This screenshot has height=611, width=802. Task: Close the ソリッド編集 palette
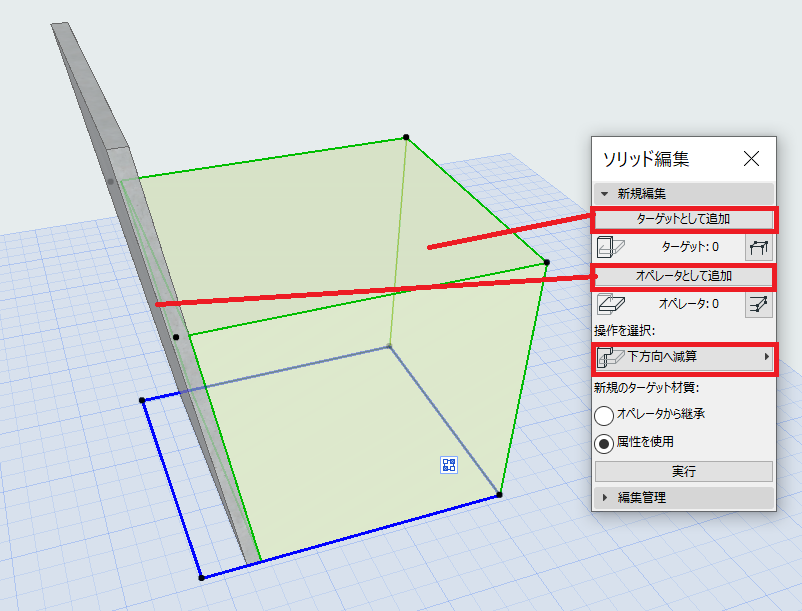tap(751, 159)
